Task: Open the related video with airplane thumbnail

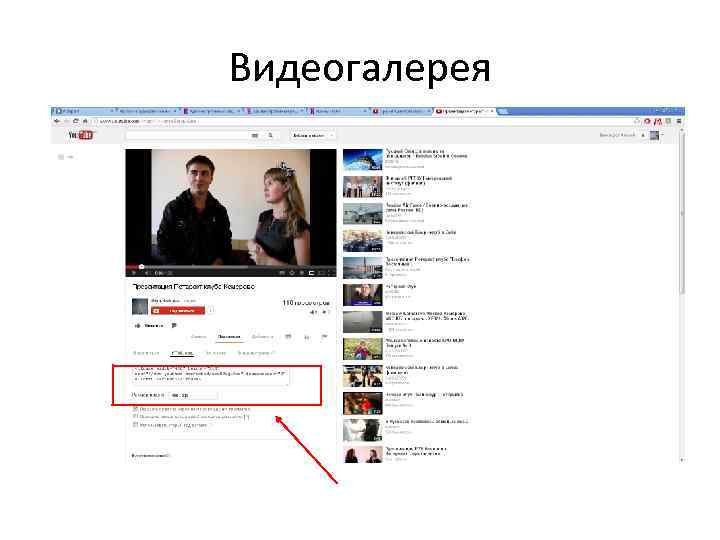Action: point(363,214)
